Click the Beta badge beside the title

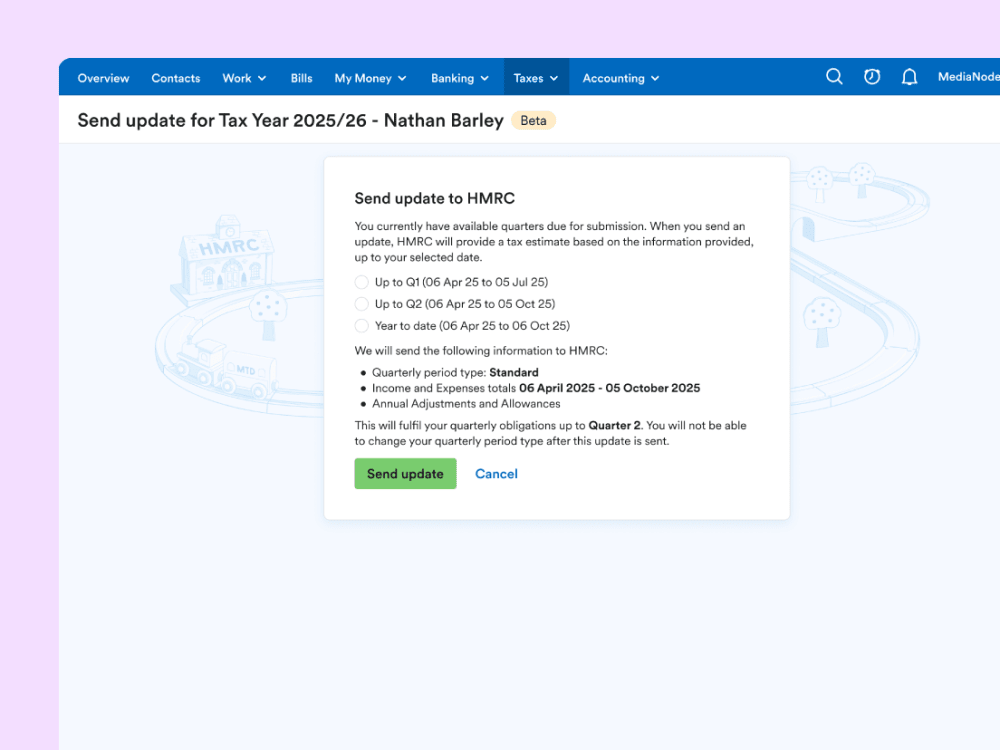pyautogui.click(x=533, y=121)
